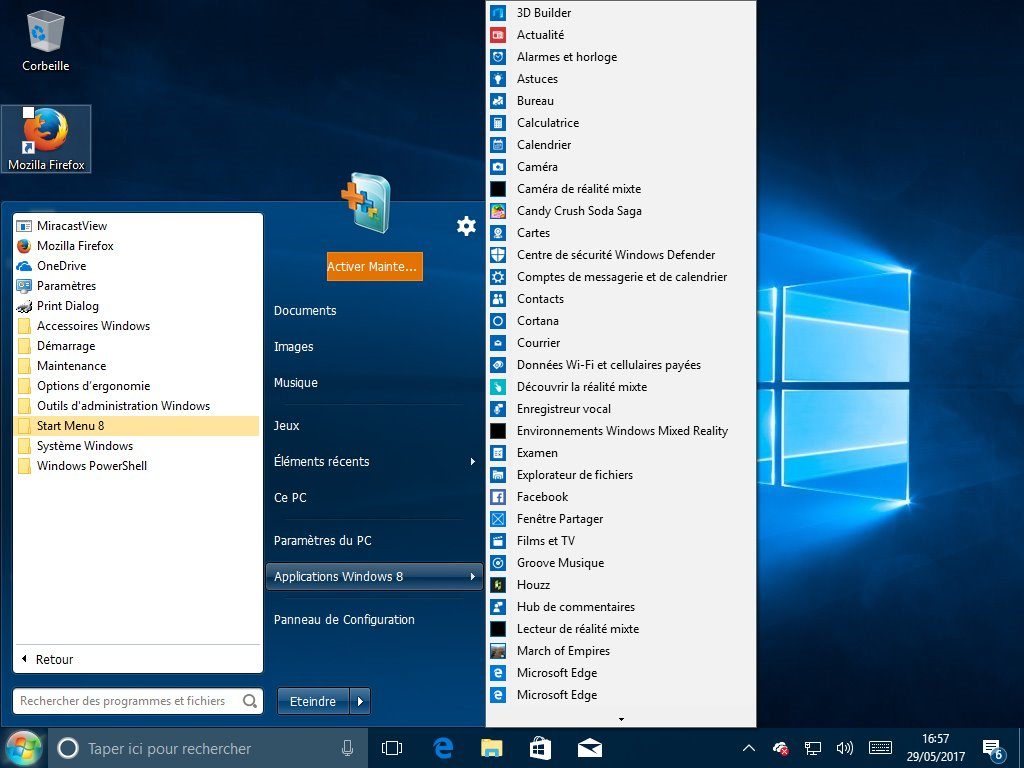Screen dimensions: 1024x768
Task: Launch the Houzz app icon
Action: 498,585
